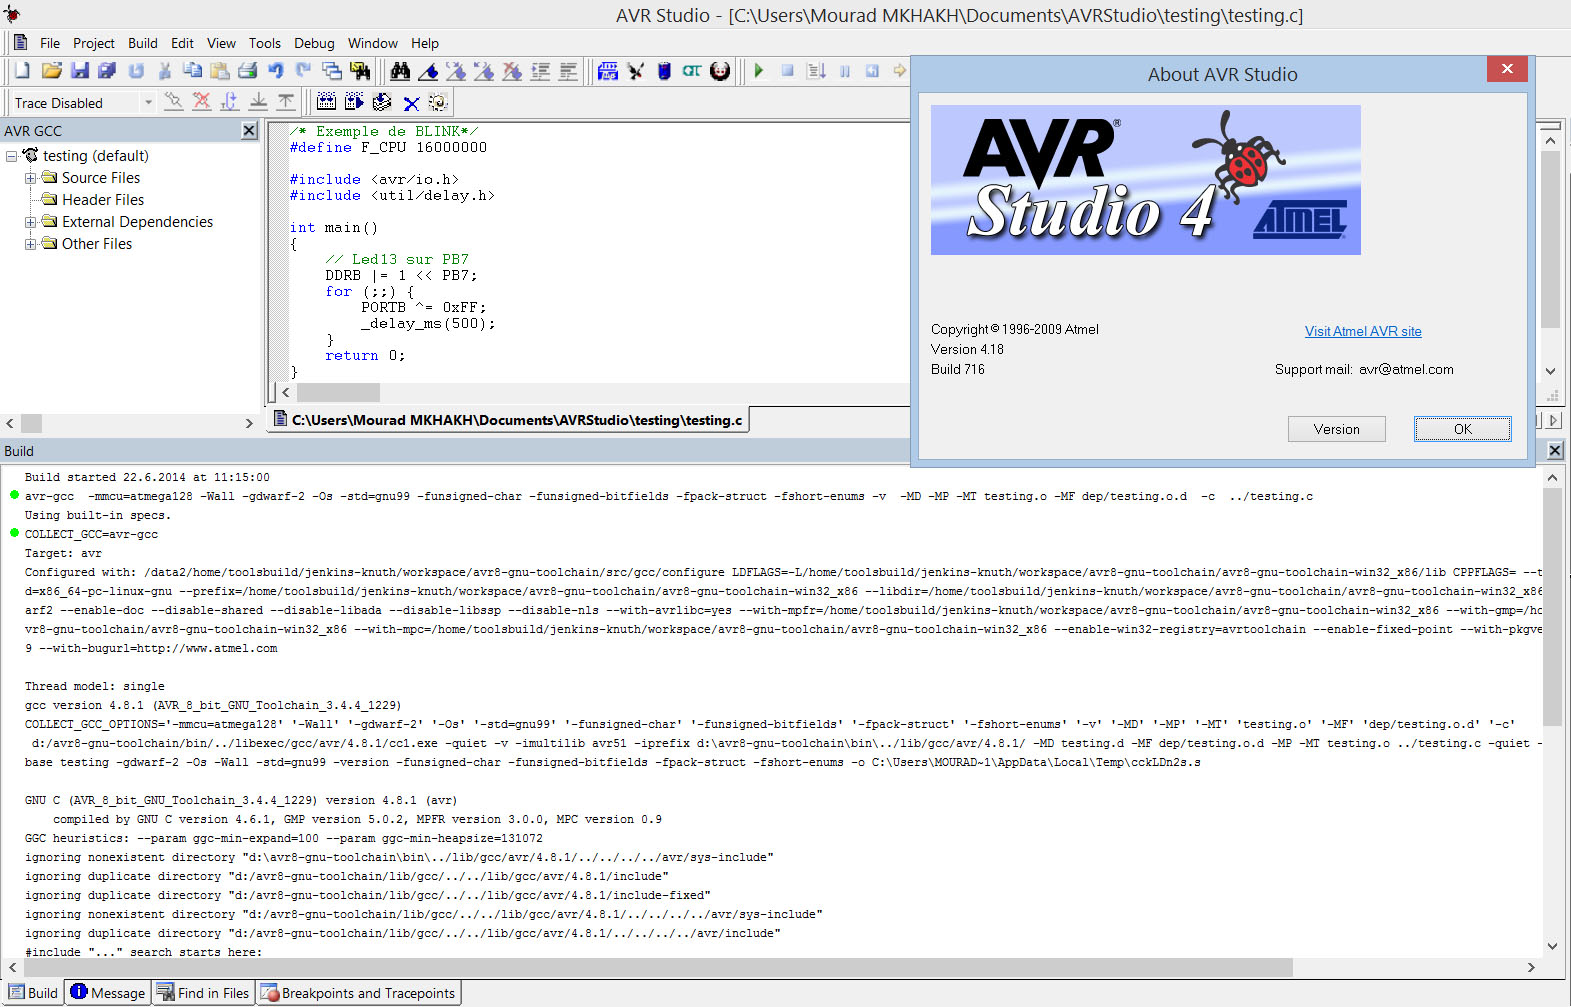Follow the Visit Atmel AVR site link
This screenshot has height=1007, width=1571.
[x=1363, y=331]
